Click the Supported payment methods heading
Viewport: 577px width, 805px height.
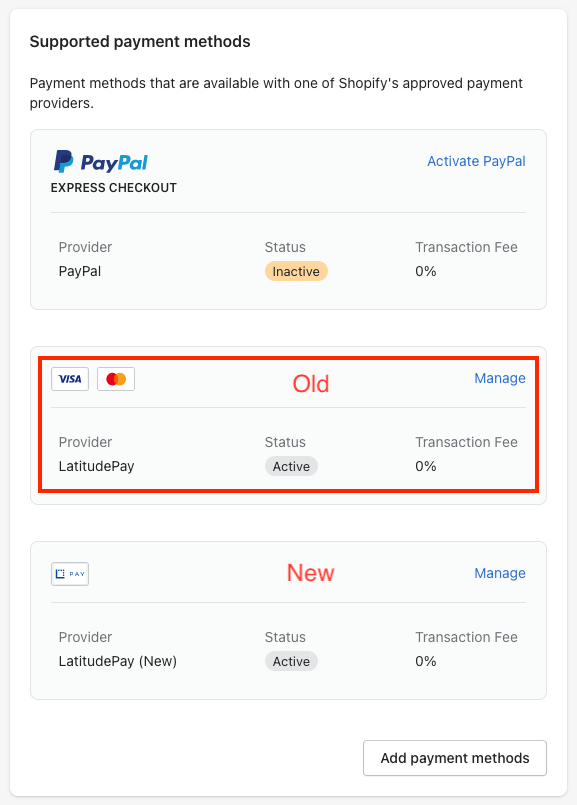140,42
